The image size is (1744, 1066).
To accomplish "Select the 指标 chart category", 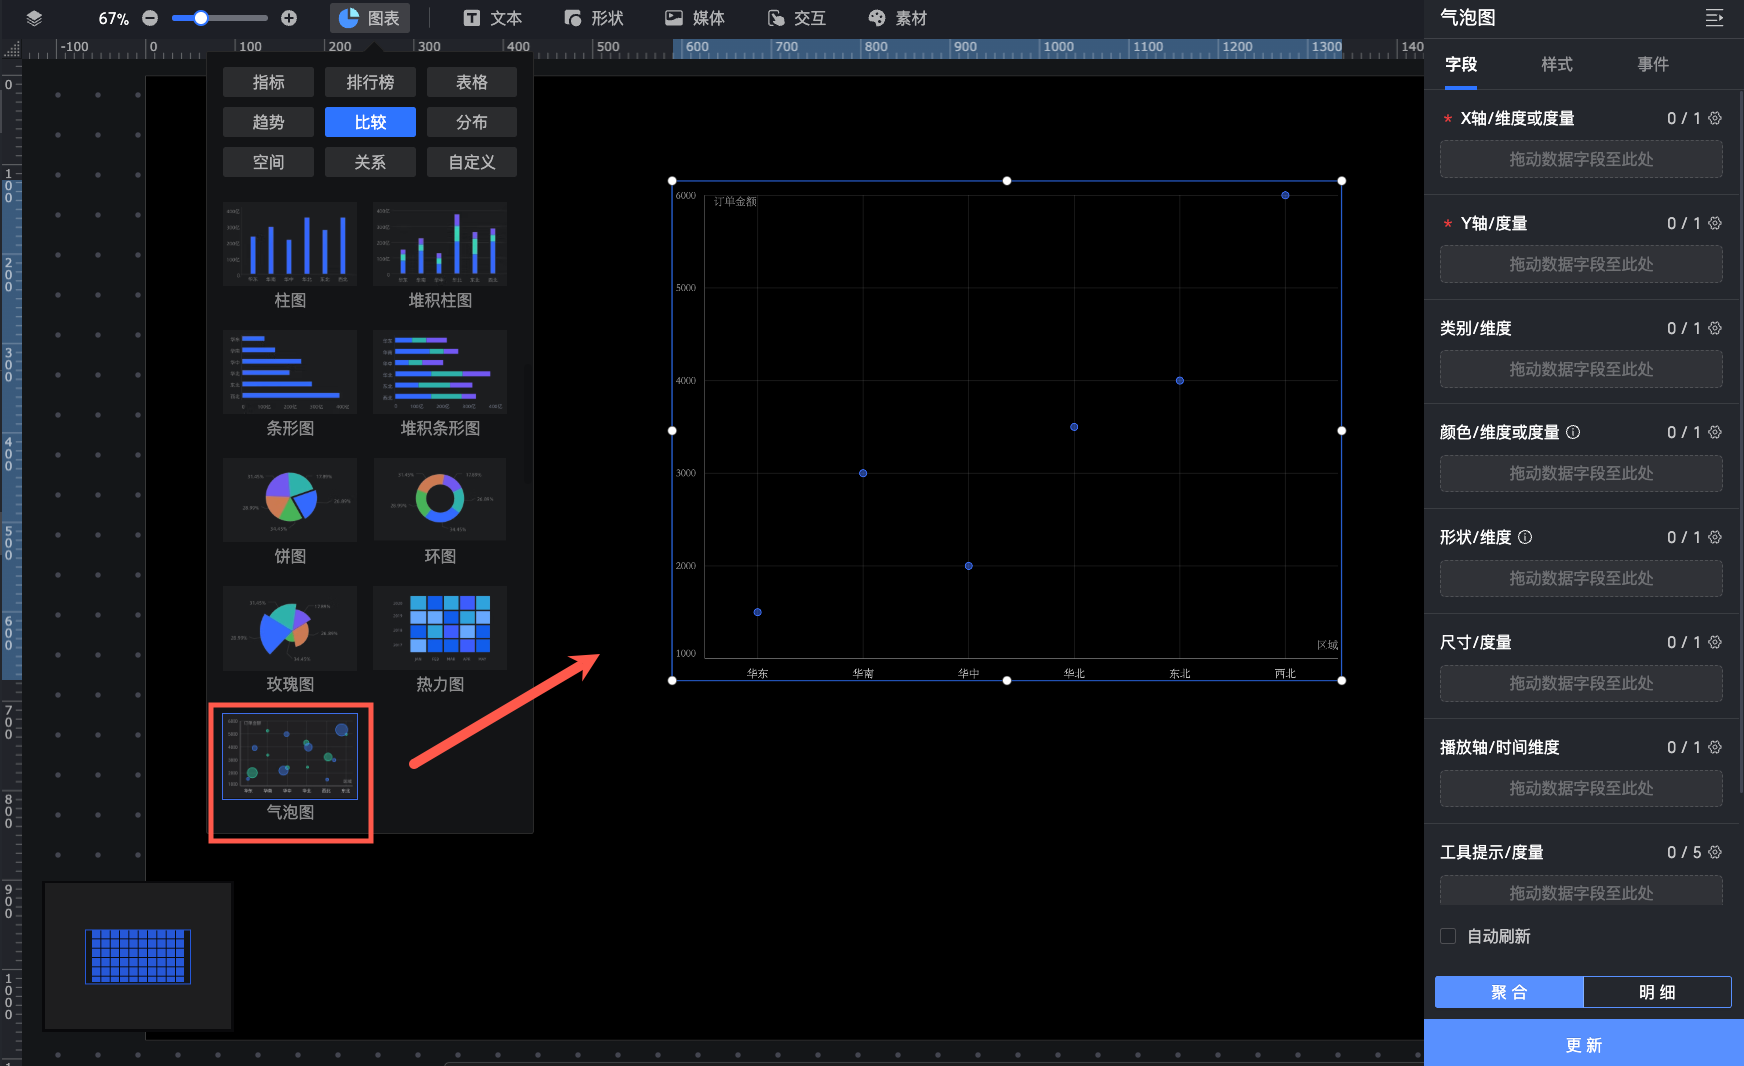I will point(268,82).
